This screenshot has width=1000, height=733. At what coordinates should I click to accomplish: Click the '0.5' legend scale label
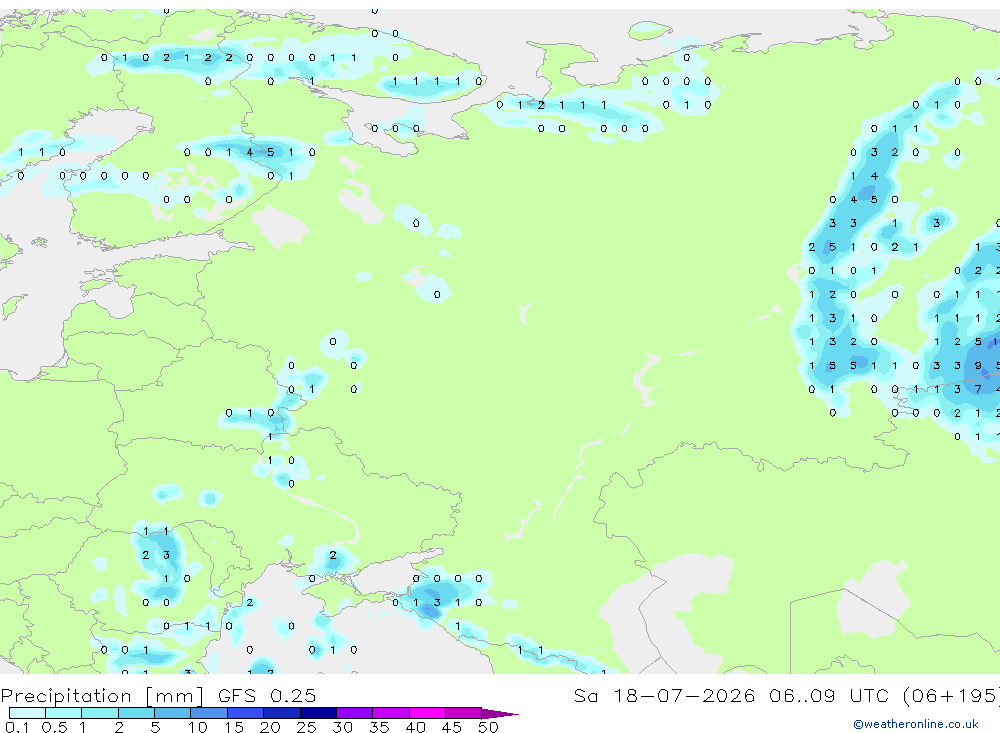pos(54,727)
